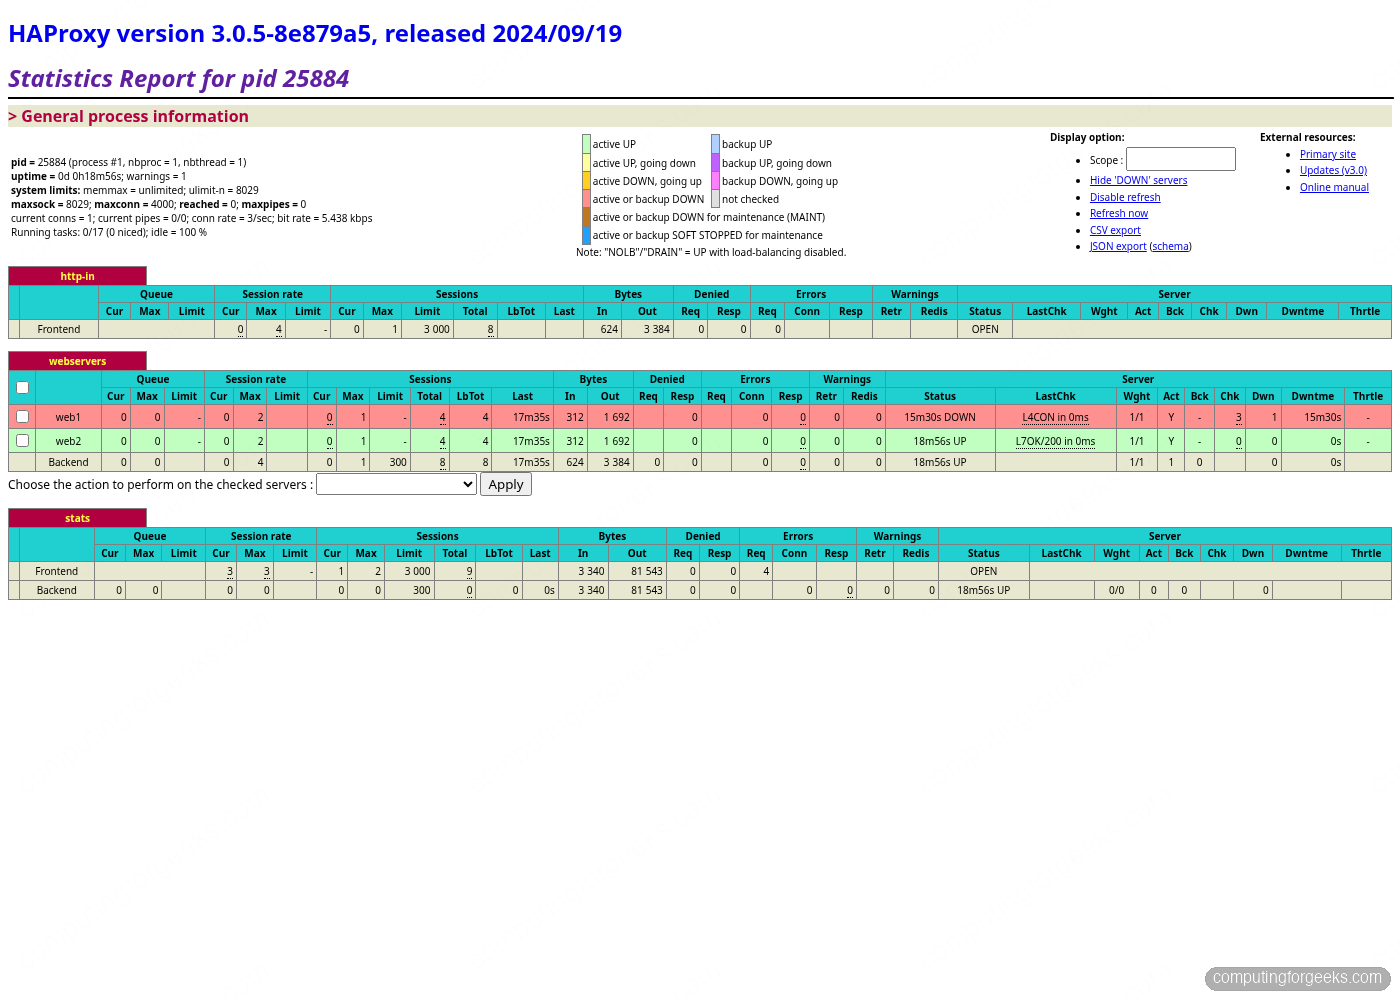
Task: Click the Apply button
Action: 505,484
